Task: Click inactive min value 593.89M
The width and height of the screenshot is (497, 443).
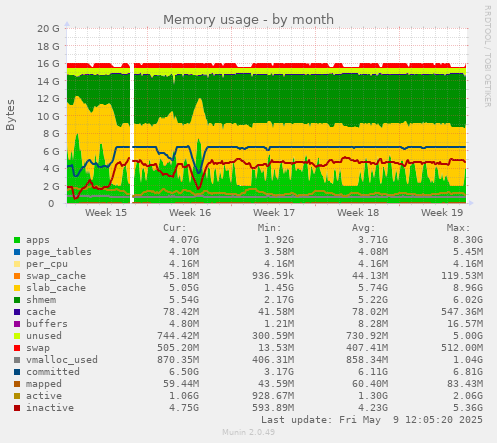Action: coord(273,408)
